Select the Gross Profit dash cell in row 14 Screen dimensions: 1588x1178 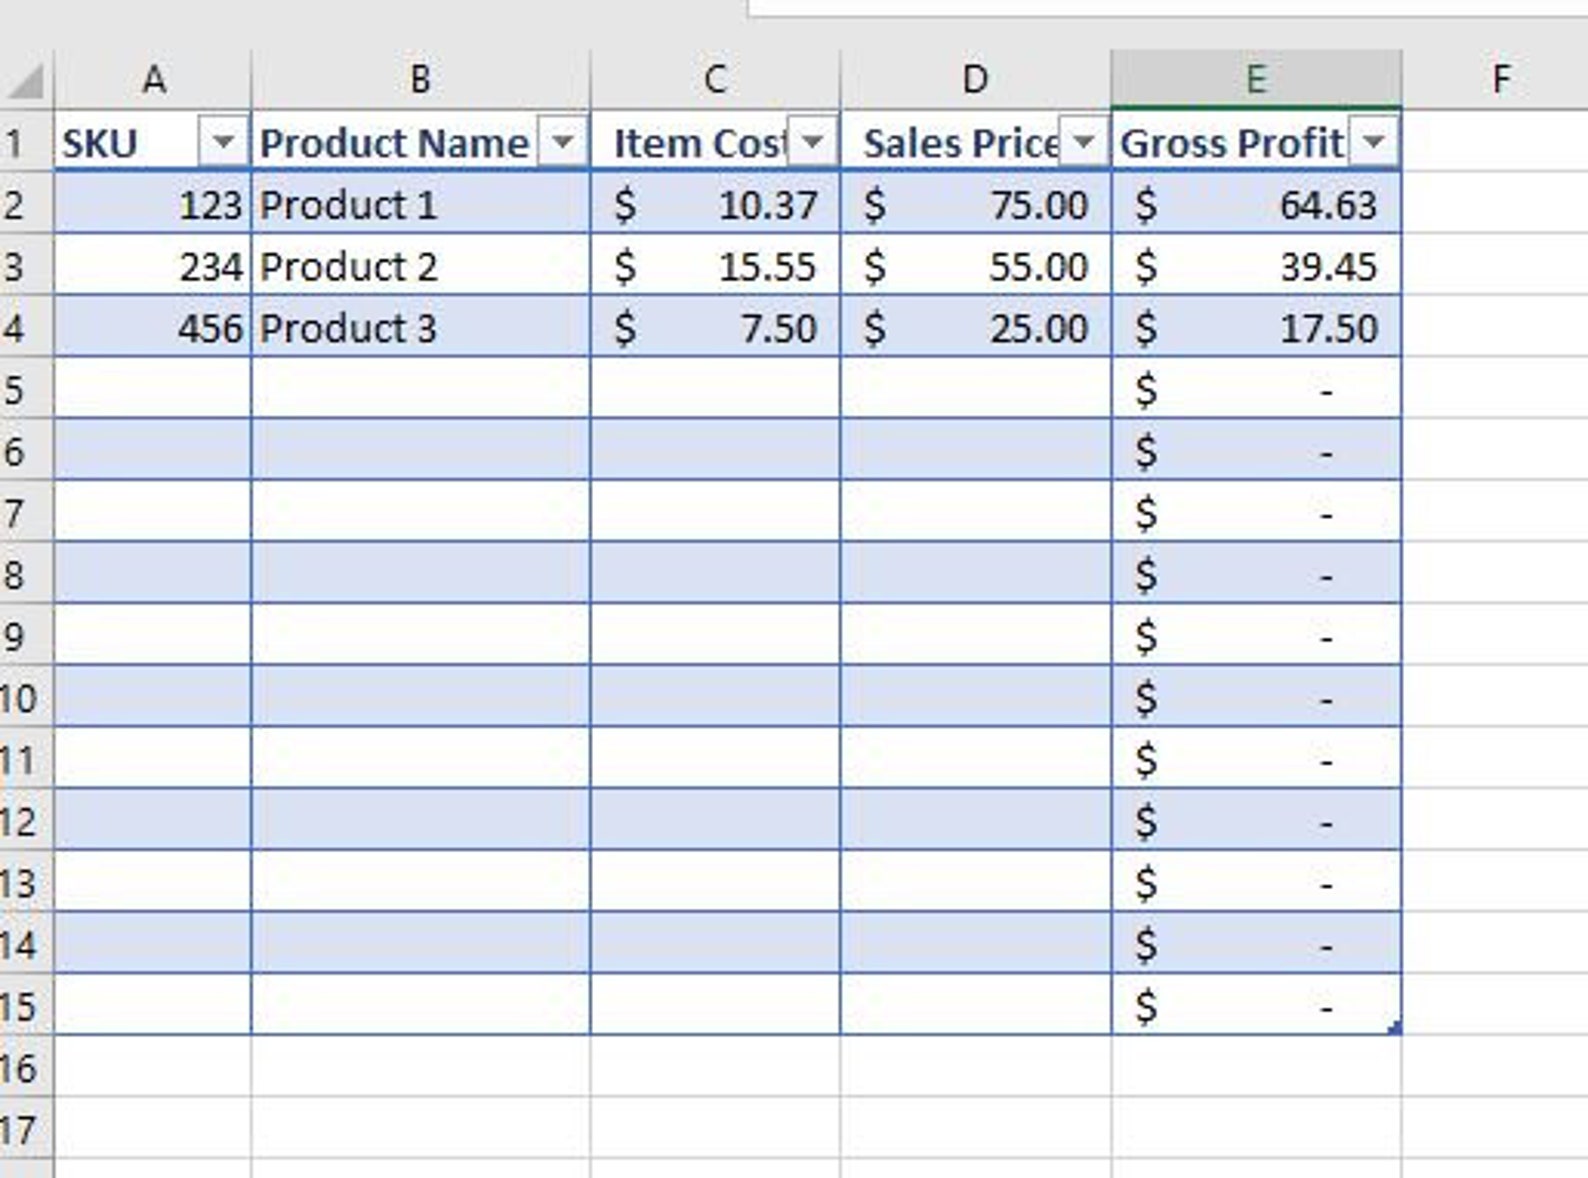click(1256, 945)
